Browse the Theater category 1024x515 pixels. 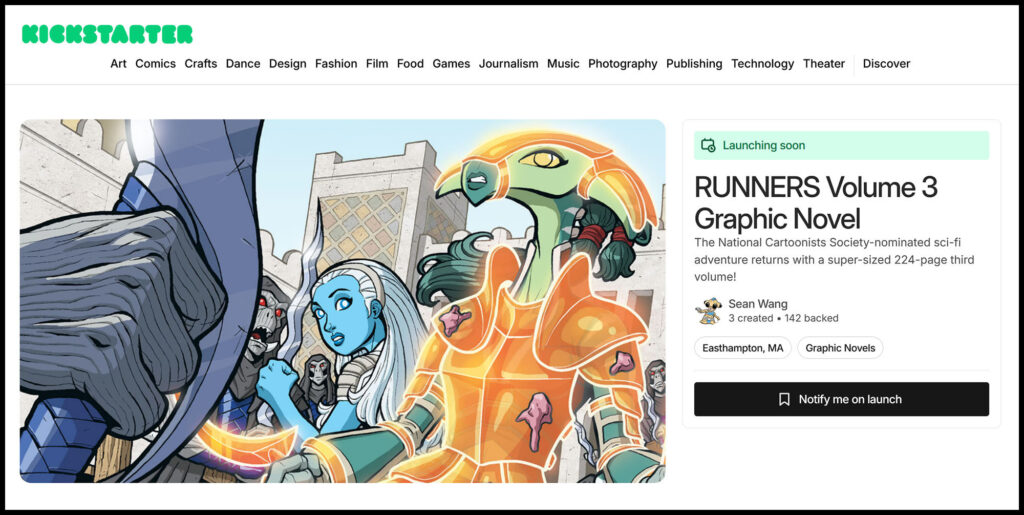[824, 63]
